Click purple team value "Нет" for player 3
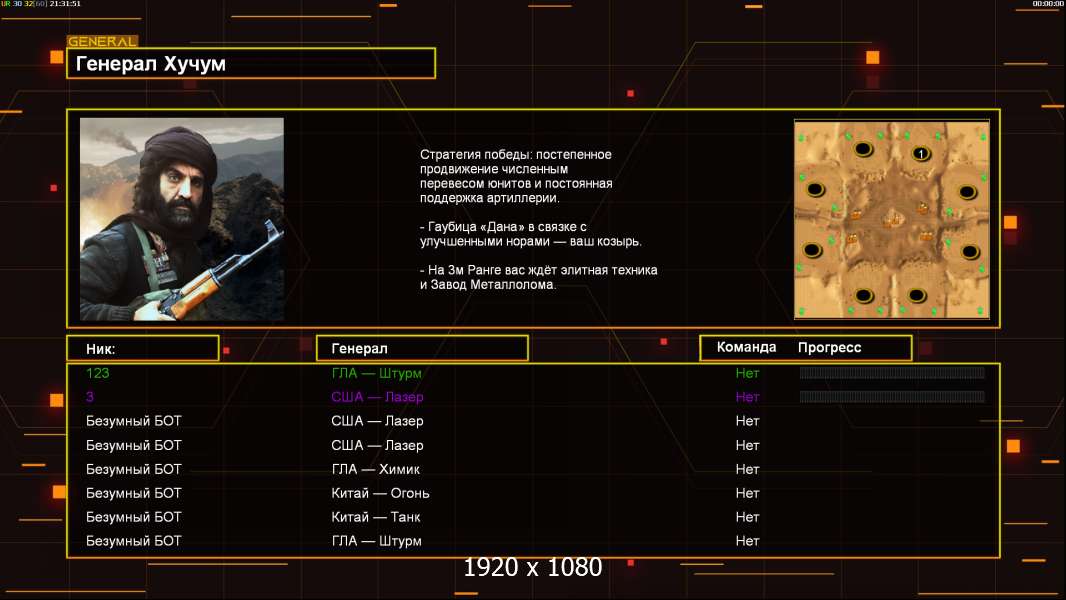Viewport: 1066px width, 600px height. tap(747, 397)
